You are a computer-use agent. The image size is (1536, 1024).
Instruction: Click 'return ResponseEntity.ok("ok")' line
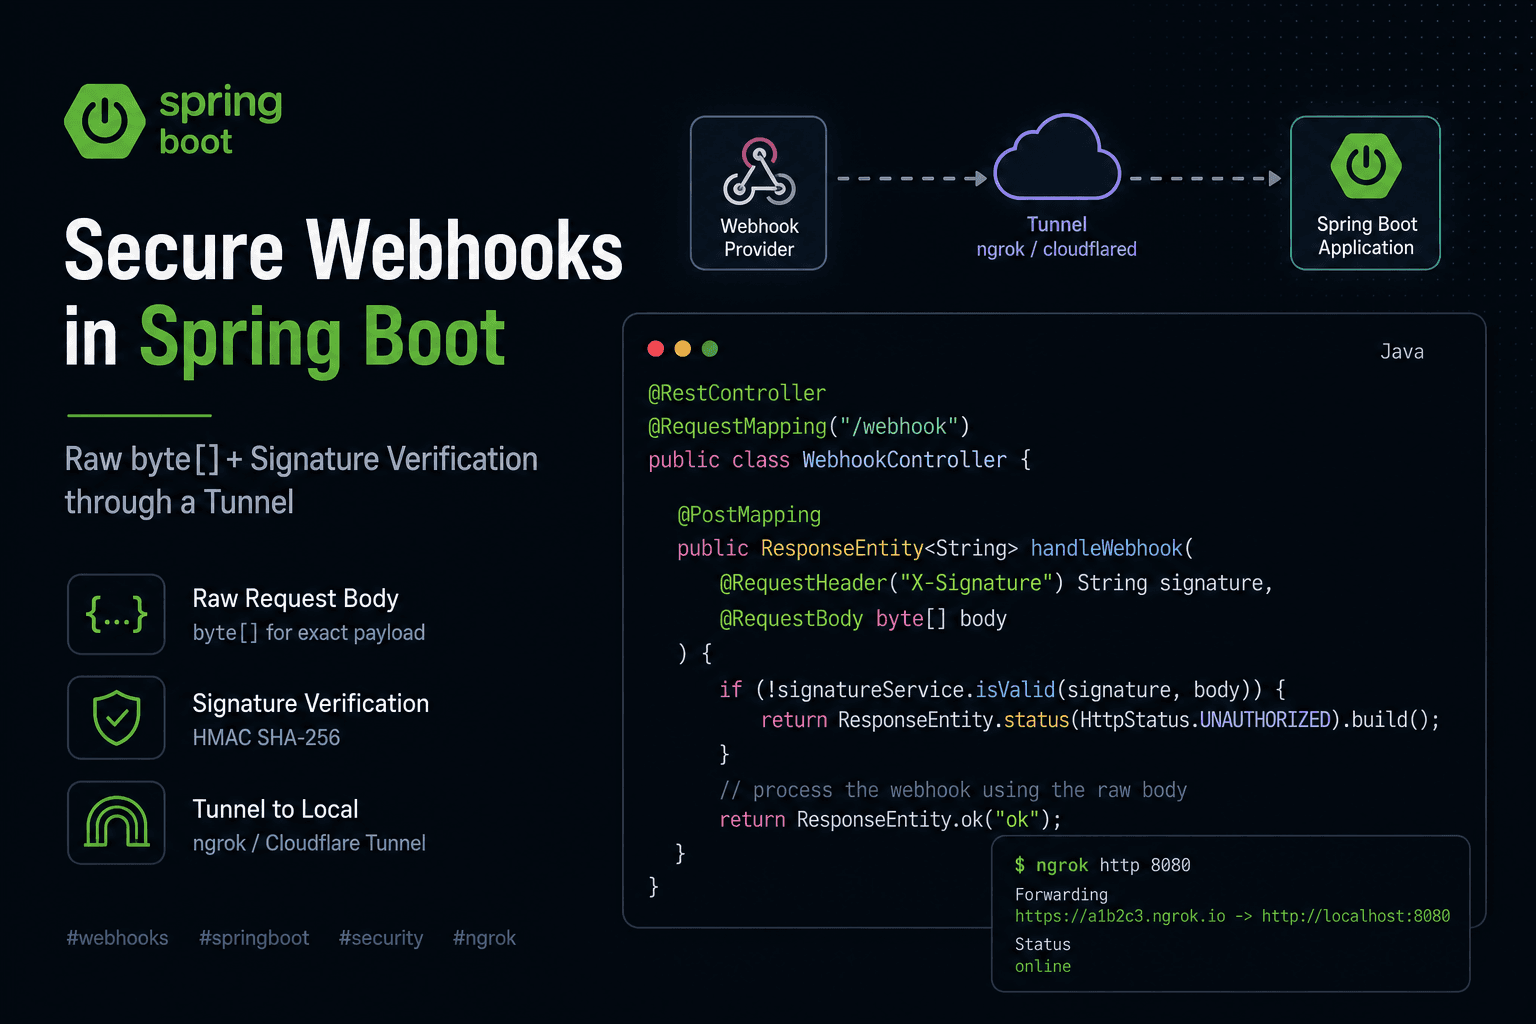890,820
